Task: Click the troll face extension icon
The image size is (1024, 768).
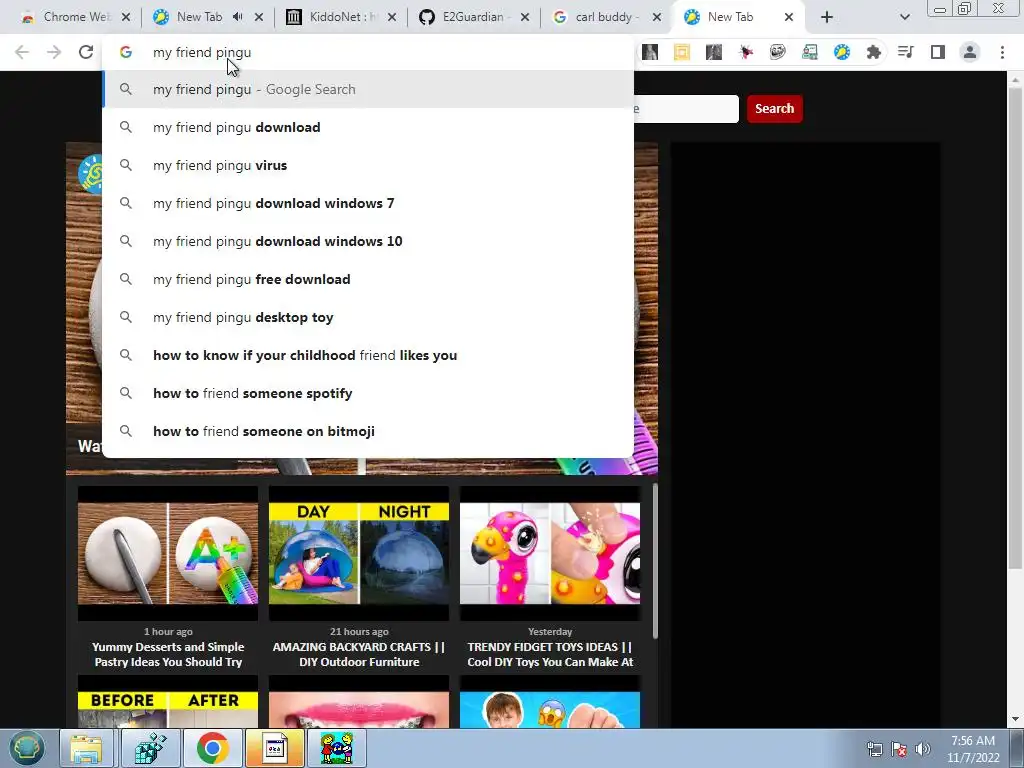Action: [777, 52]
